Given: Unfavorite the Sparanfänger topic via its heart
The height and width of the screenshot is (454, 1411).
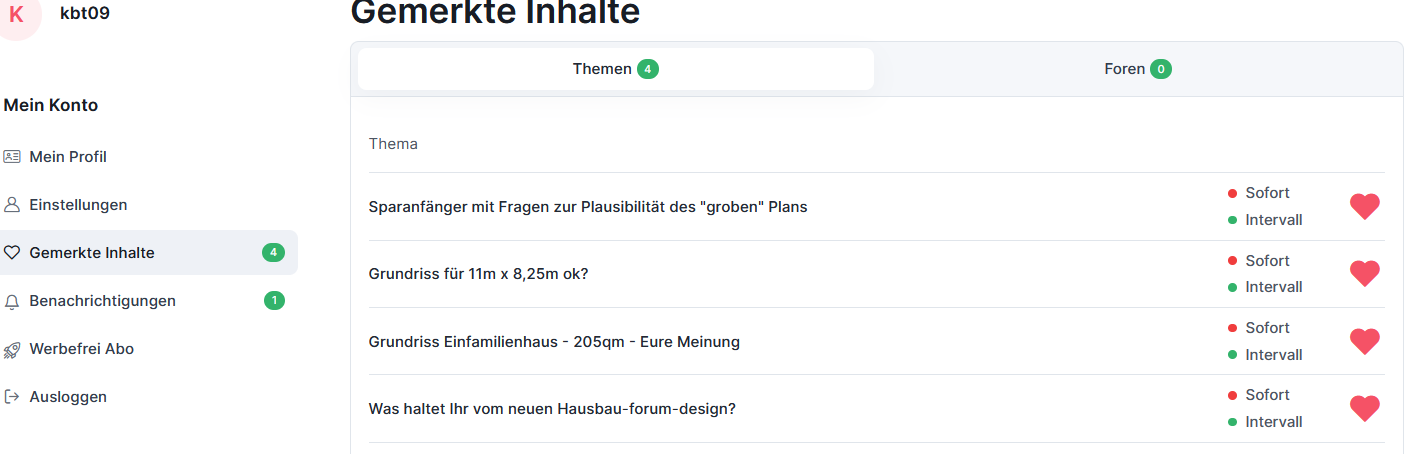Looking at the screenshot, I should tap(1364, 207).
